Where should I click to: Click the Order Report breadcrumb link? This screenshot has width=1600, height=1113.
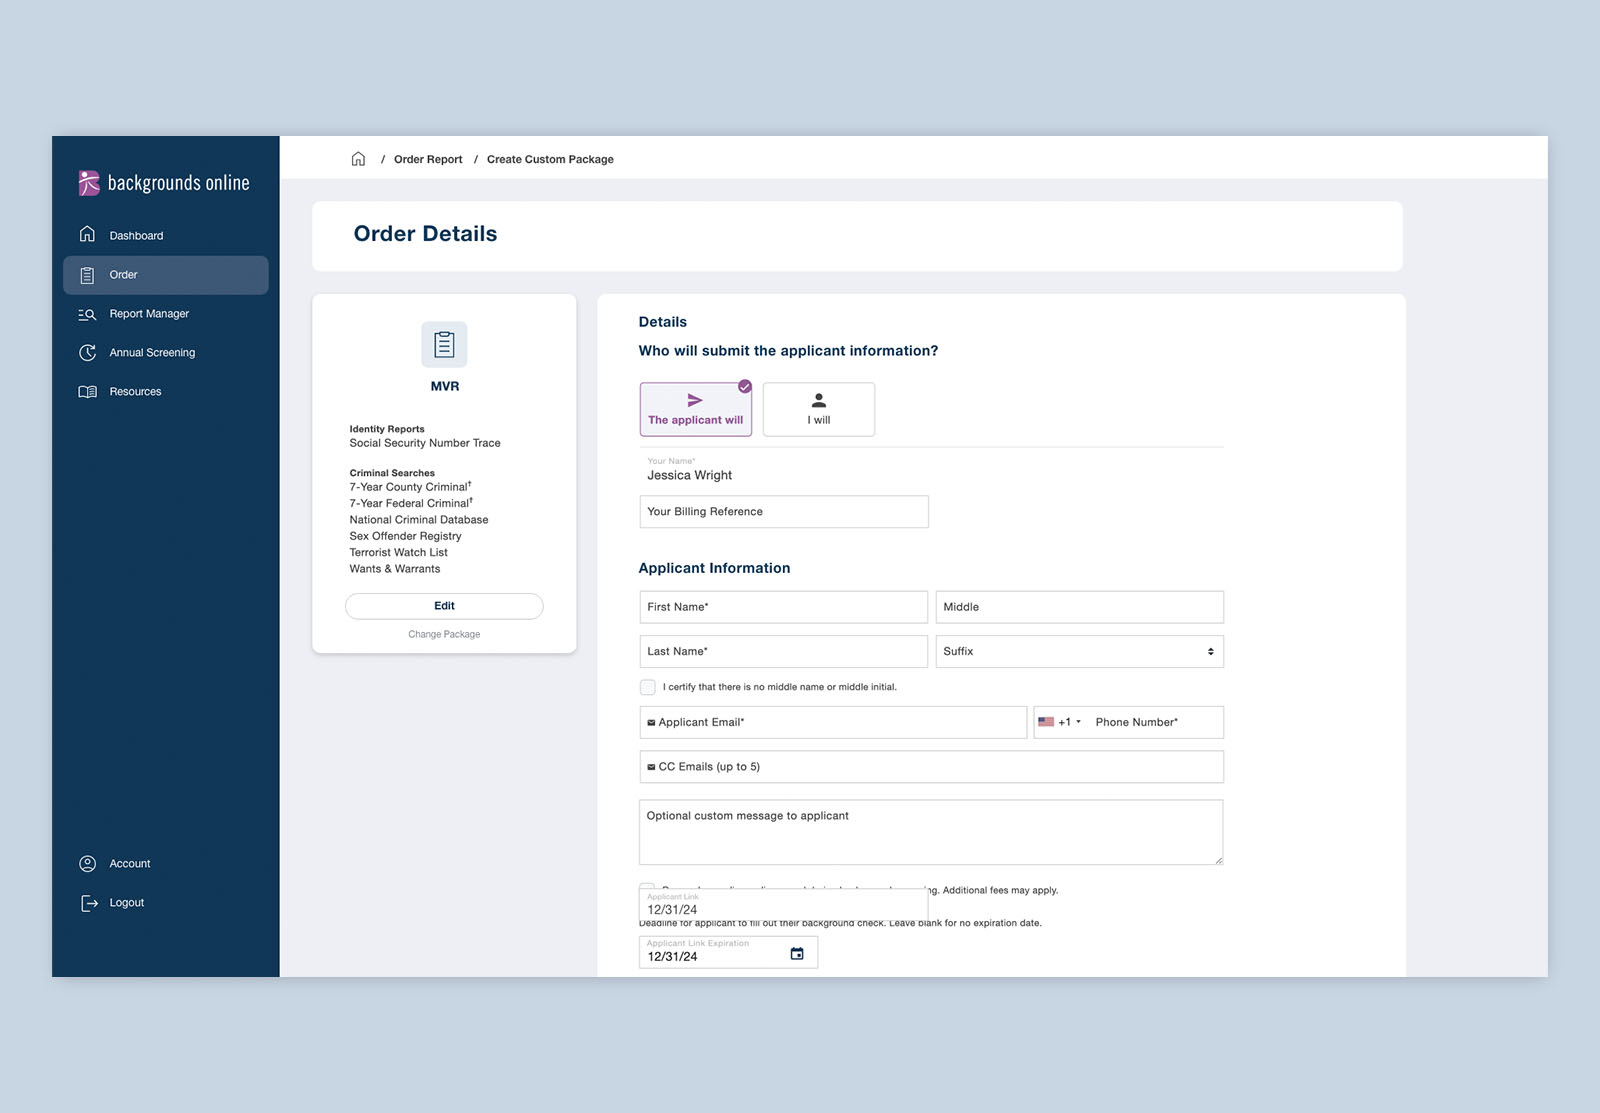pyautogui.click(x=428, y=159)
